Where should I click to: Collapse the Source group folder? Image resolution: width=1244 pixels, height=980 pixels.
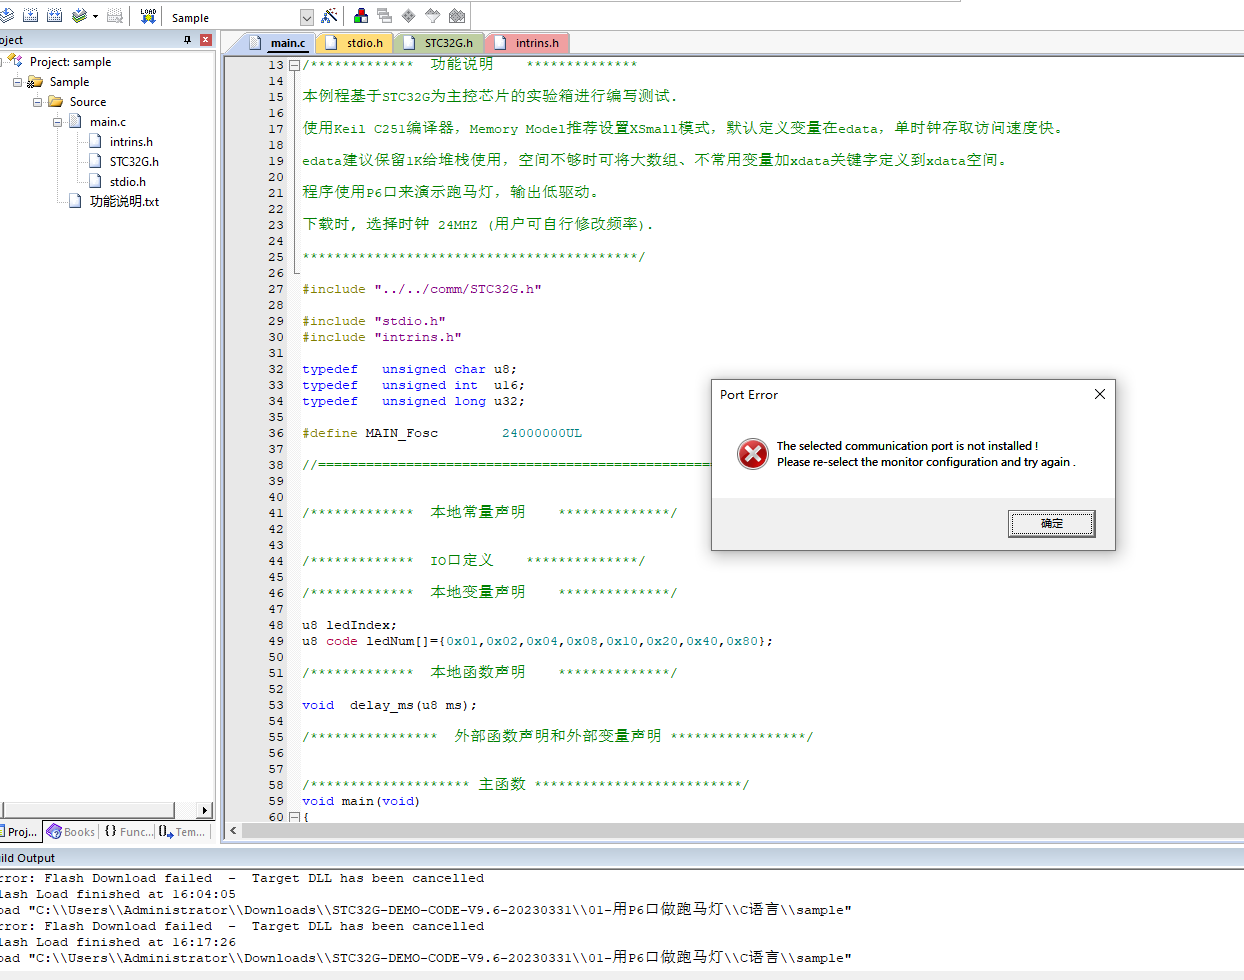(x=37, y=102)
